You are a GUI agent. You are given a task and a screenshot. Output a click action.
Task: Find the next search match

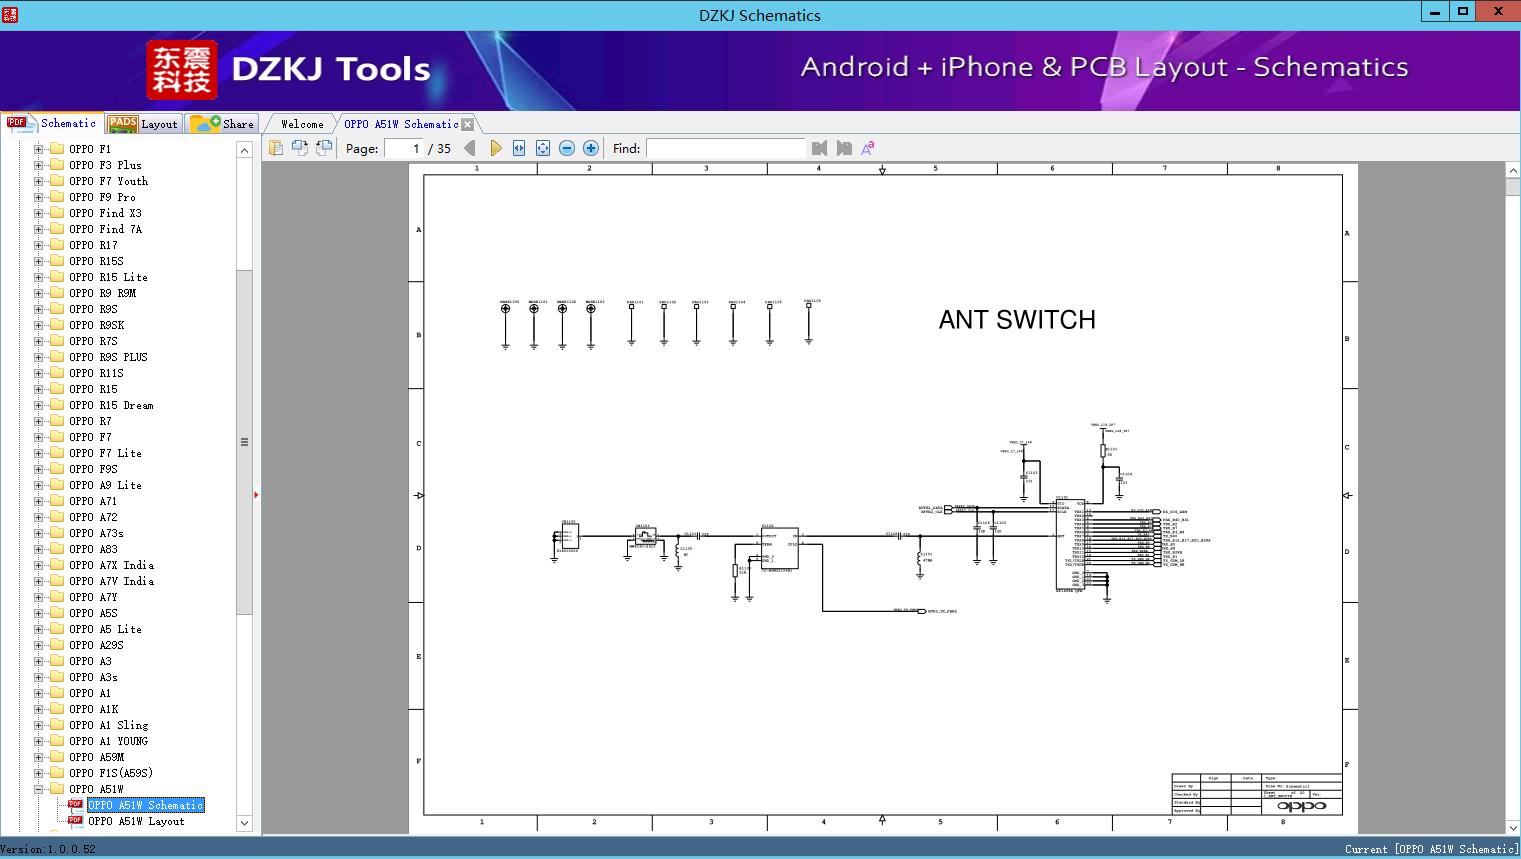pos(844,148)
